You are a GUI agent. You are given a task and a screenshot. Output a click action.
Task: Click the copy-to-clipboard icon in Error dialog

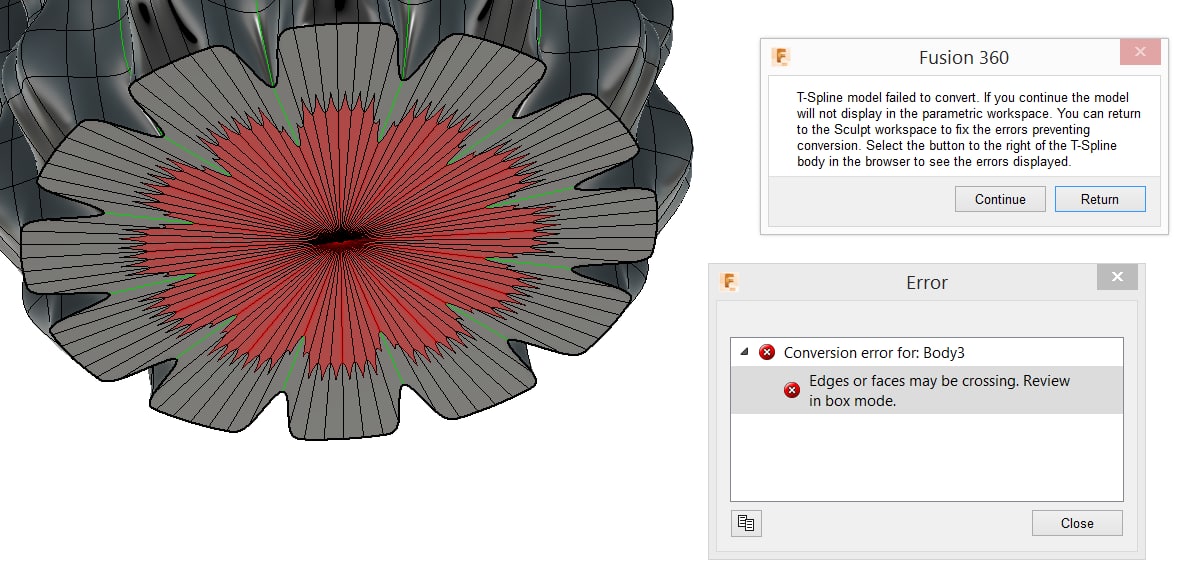(746, 523)
